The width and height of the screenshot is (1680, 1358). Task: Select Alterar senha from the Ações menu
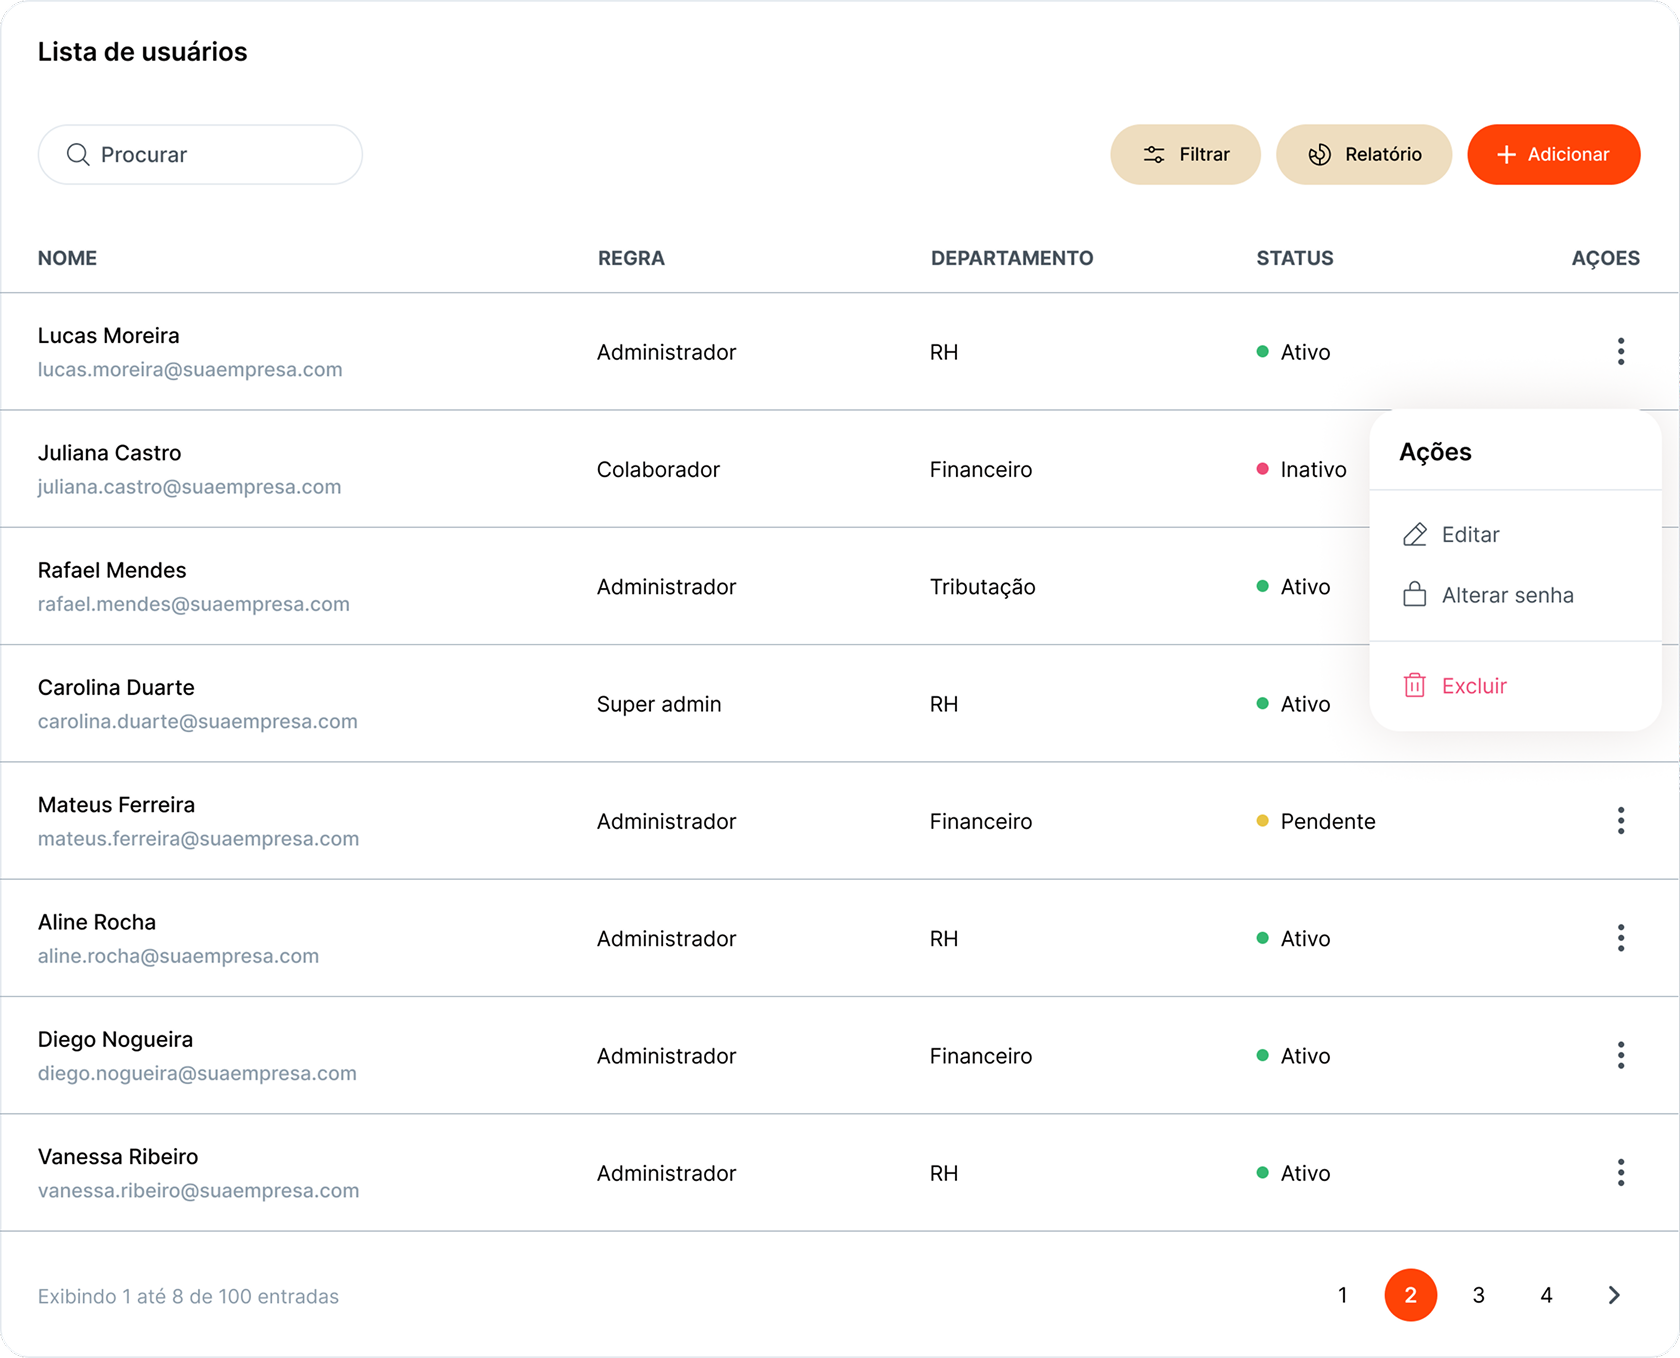point(1507,594)
